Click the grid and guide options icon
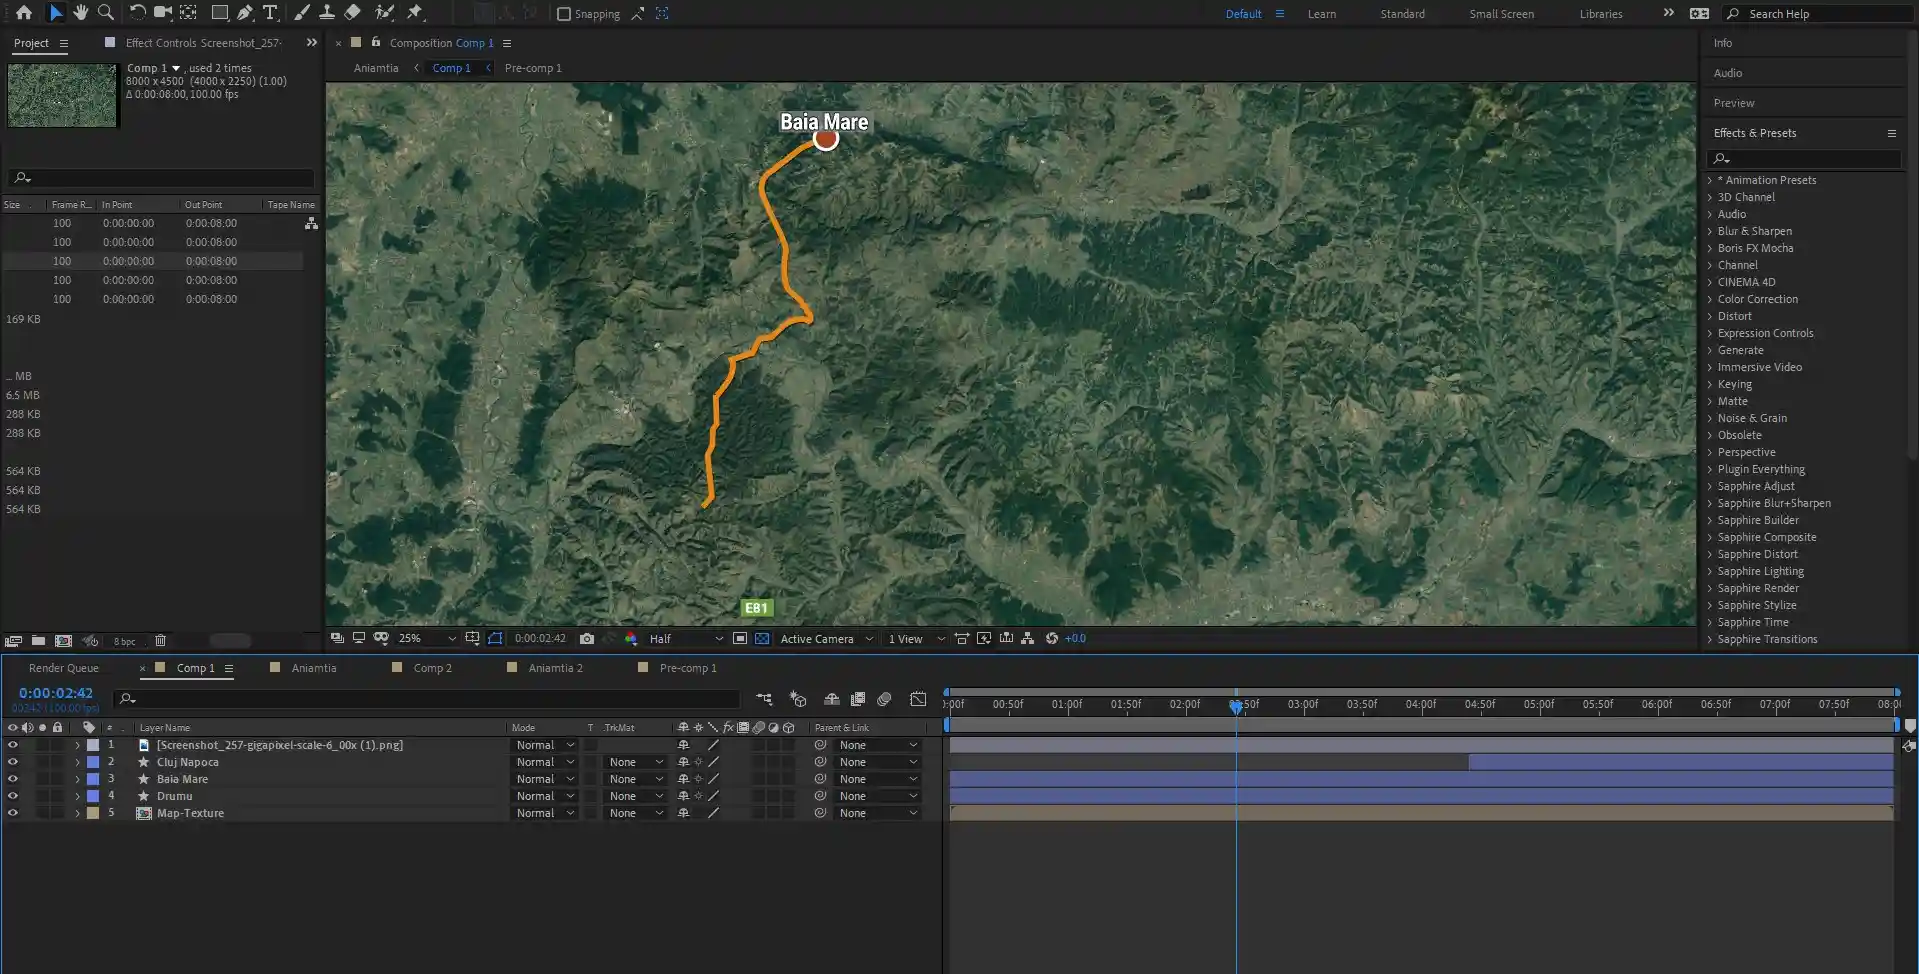The width and height of the screenshot is (1919, 974). coord(472,638)
